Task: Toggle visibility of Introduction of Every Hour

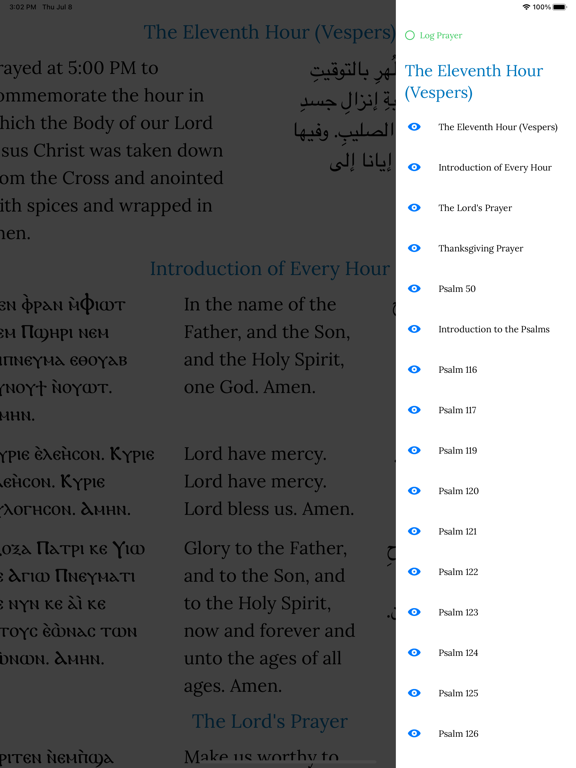Action: (x=414, y=168)
